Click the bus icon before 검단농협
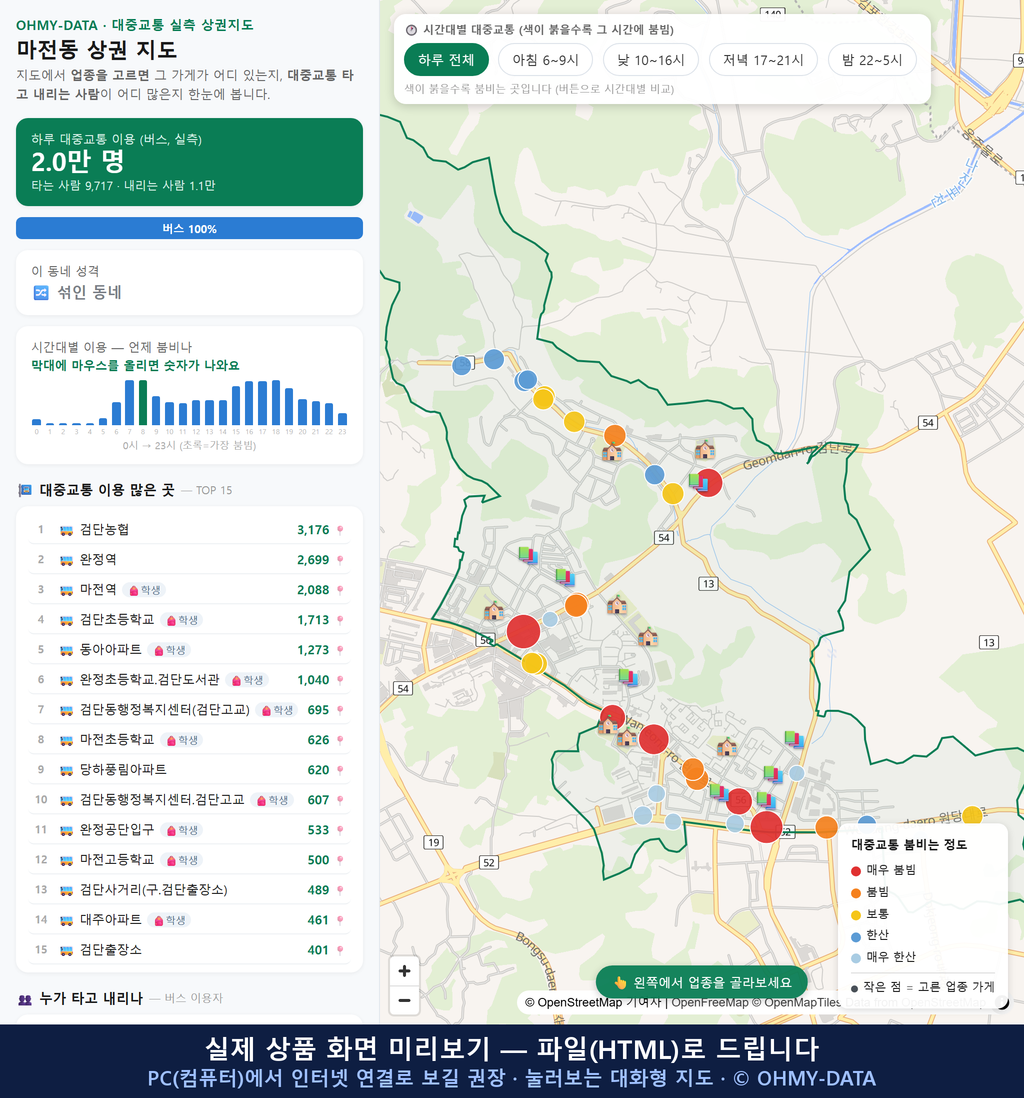 (66, 530)
